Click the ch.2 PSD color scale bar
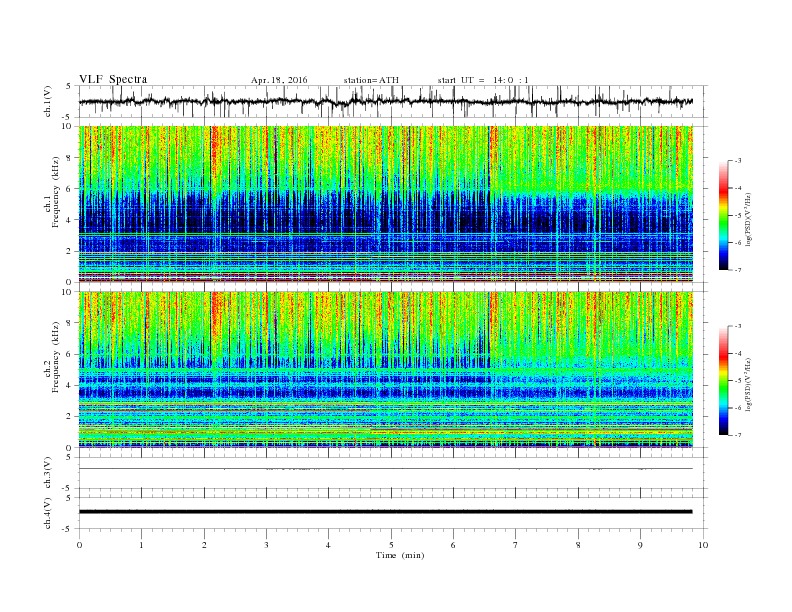The image size is (792, 612). click(723, 380)
